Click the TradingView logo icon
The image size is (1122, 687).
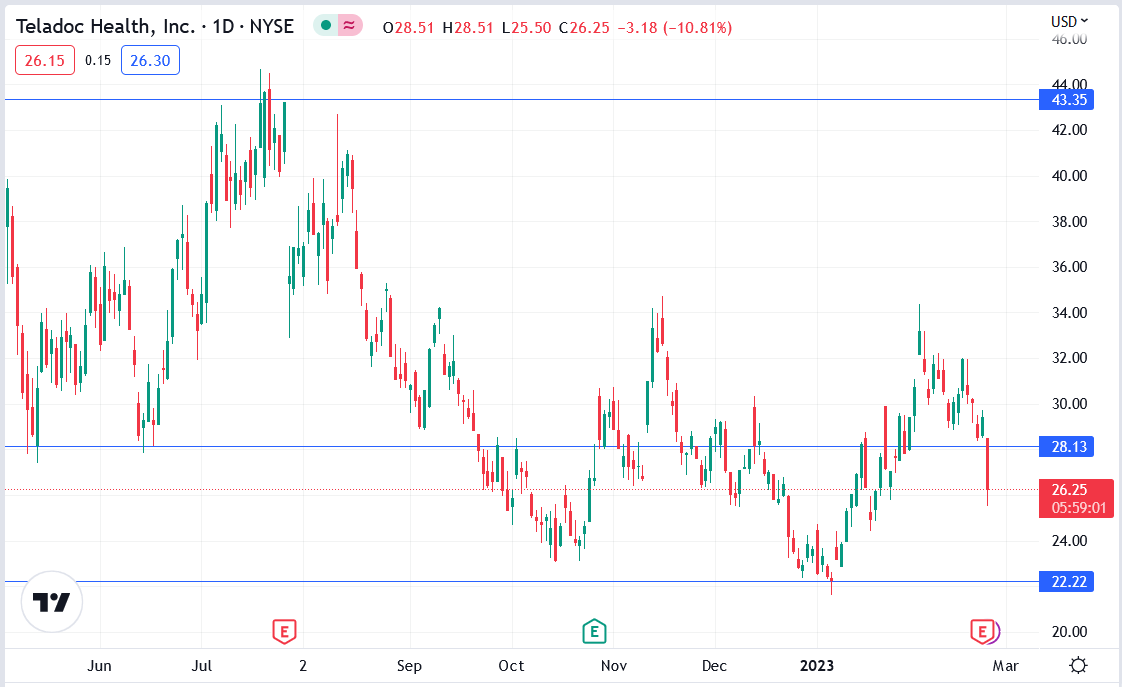[x=52, y=602]
